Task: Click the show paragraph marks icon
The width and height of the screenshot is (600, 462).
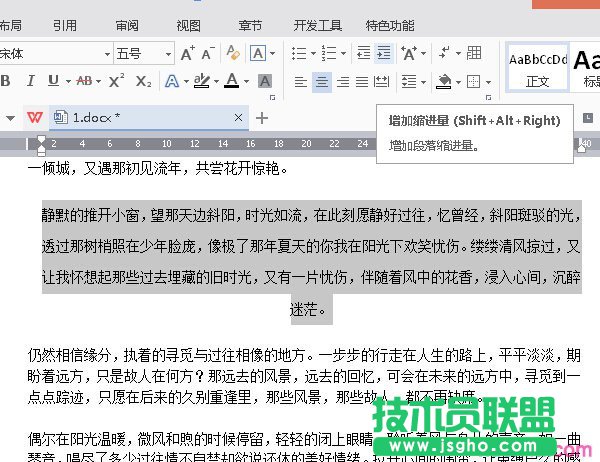Action: pos(444,52)
